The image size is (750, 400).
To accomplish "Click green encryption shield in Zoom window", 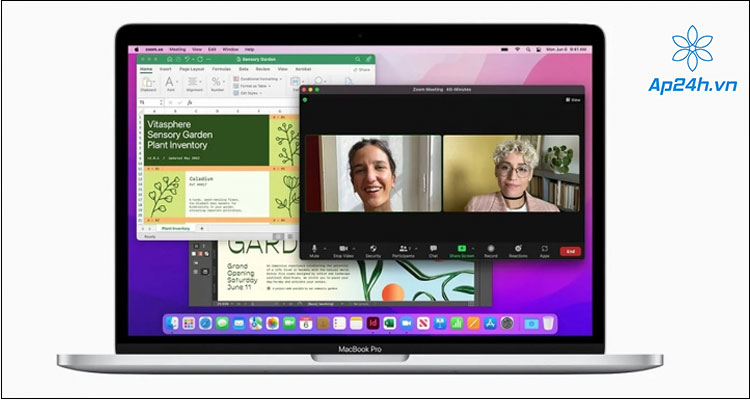I will click(x=305, y=100).
